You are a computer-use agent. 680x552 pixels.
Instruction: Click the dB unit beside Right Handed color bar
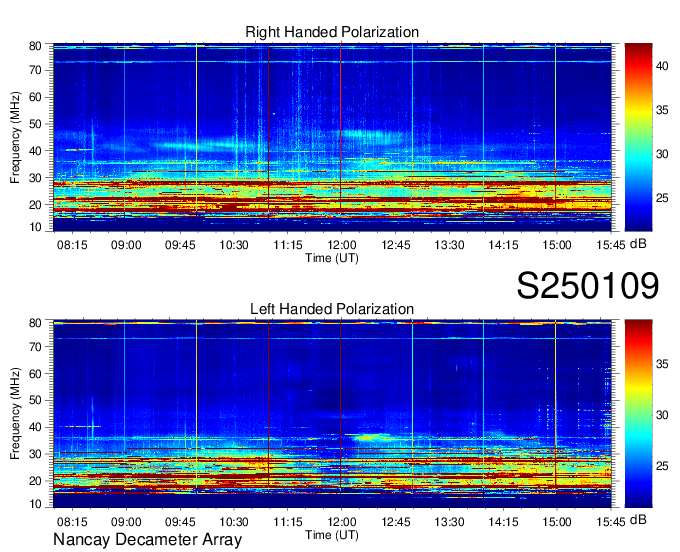638,244
